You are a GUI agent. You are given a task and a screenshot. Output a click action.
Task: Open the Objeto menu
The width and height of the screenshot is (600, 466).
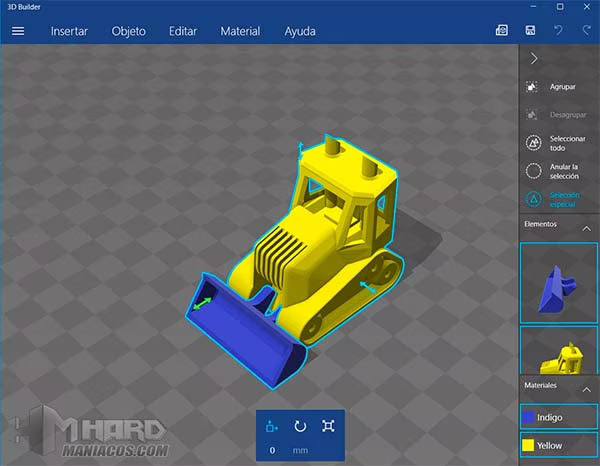129,31
